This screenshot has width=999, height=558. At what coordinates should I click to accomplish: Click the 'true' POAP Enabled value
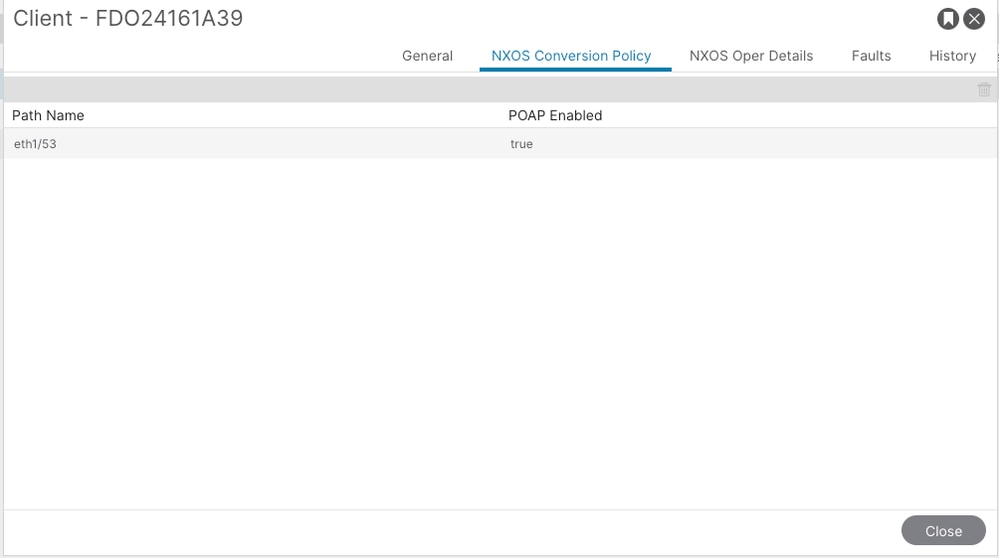pos(521,144)
